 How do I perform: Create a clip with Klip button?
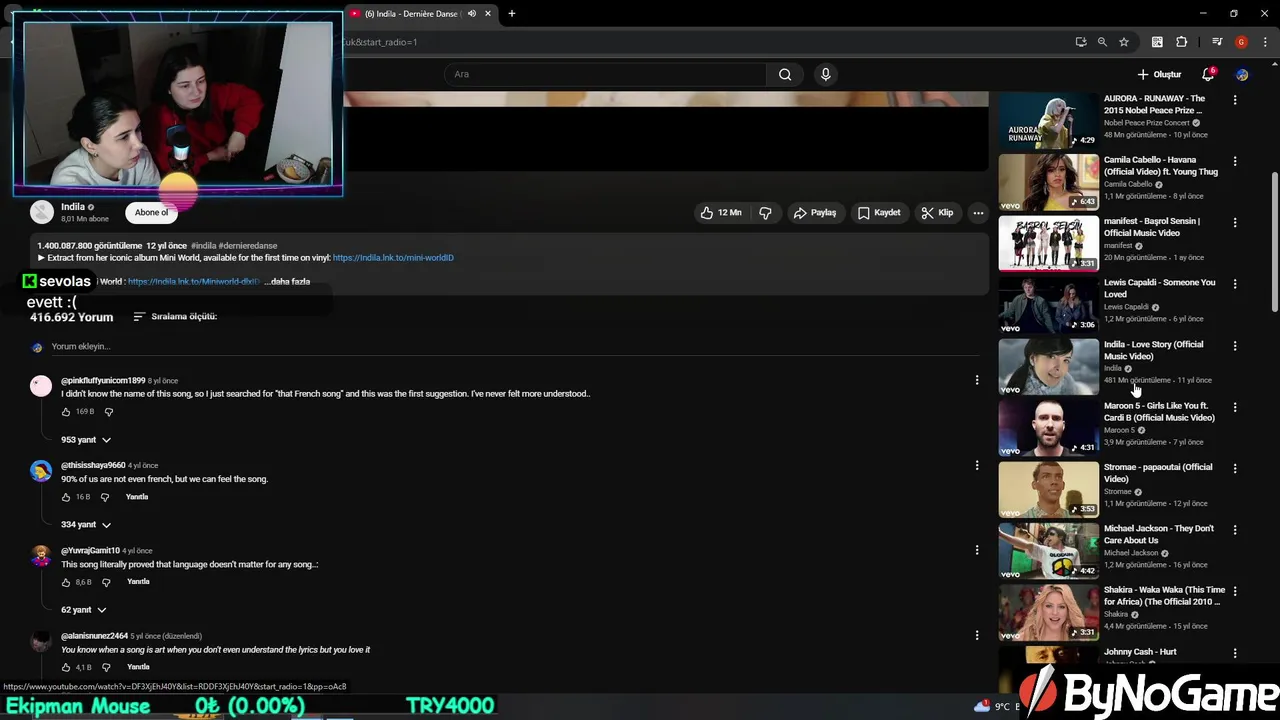[x=937, y=212]
